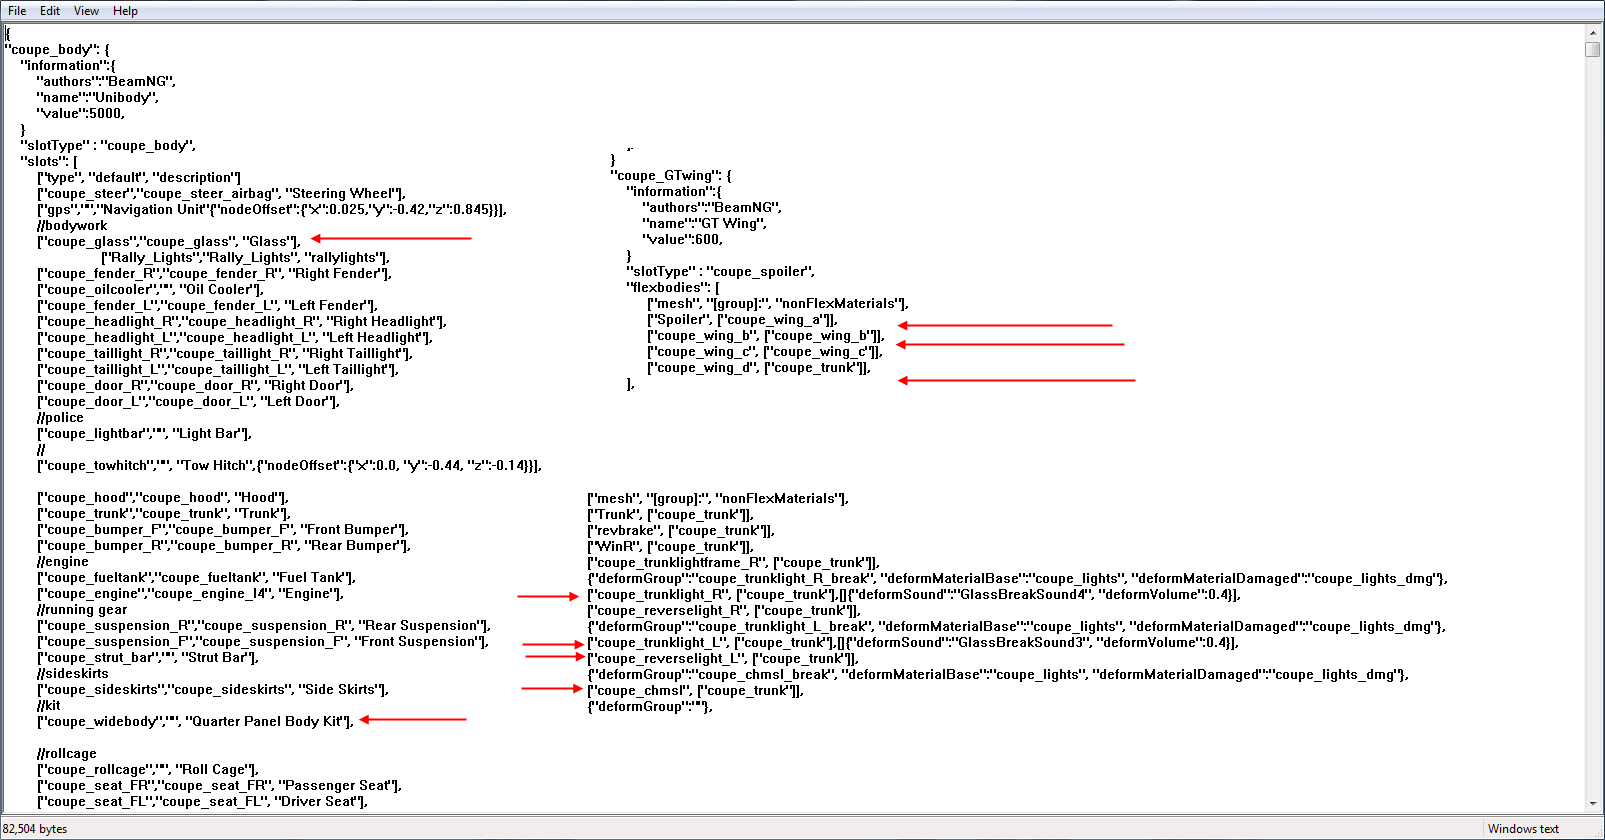Click the coupe_chmsl coupe_trunk line
1605x840 pixels.
pyautogui.click(x=695, y=690)
